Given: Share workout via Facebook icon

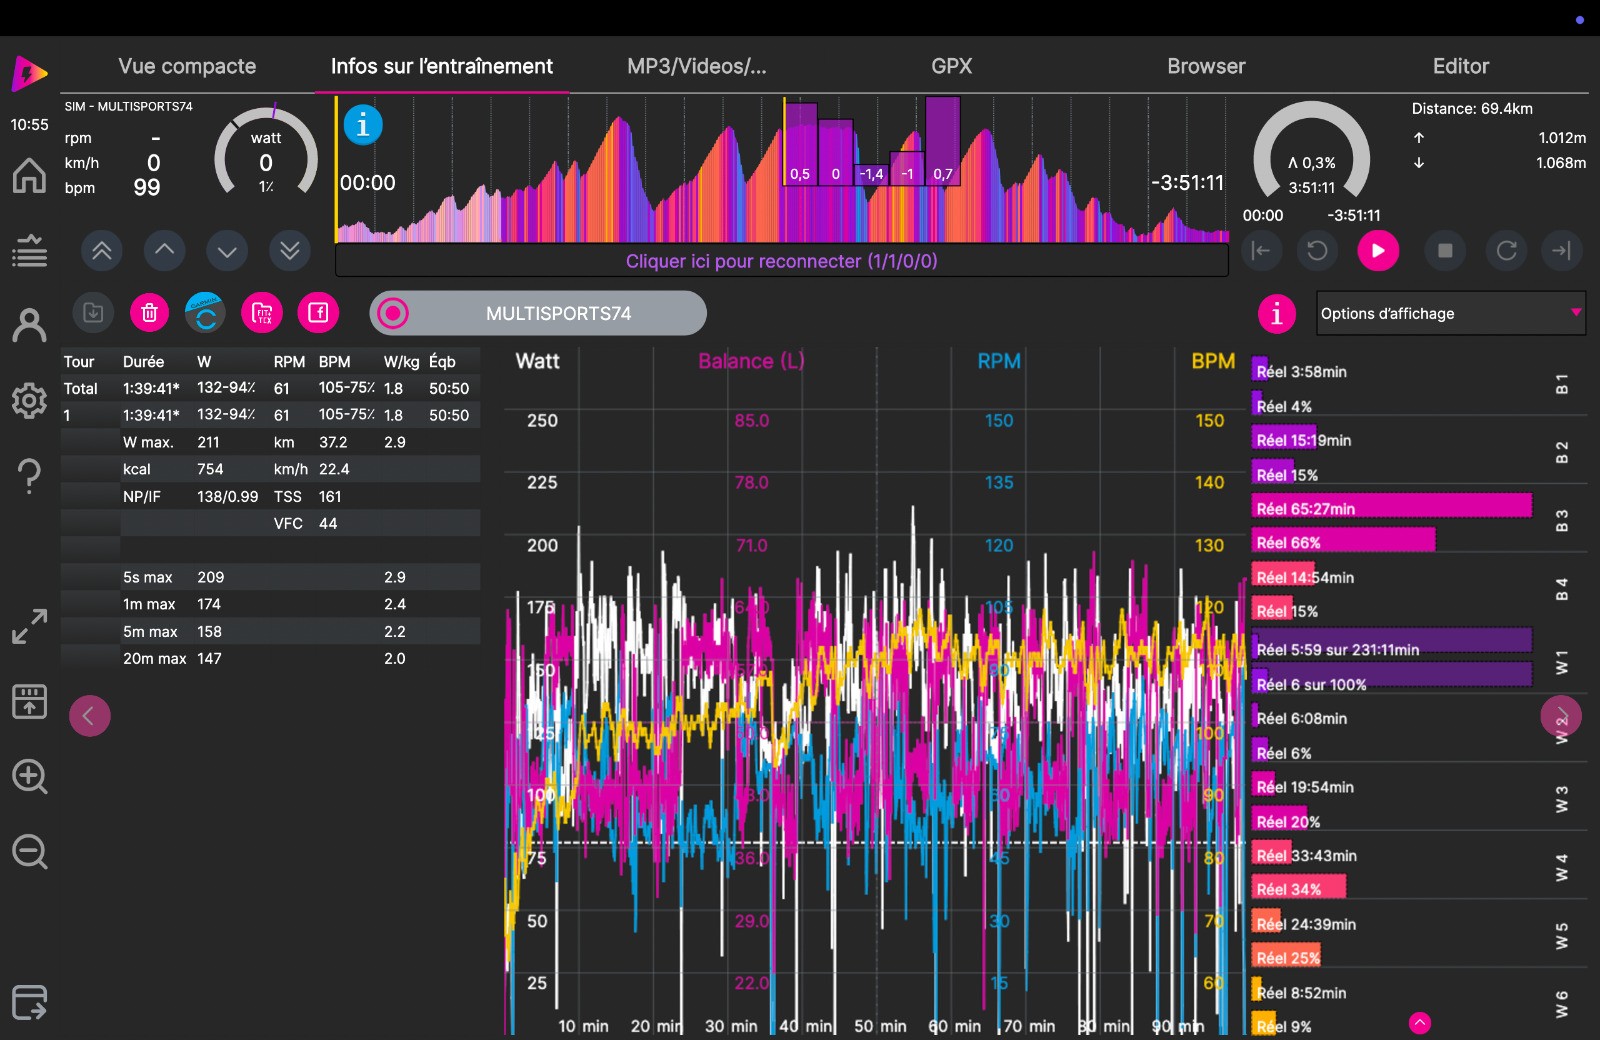Looking at the screenshot, I should tap(318, 313).
